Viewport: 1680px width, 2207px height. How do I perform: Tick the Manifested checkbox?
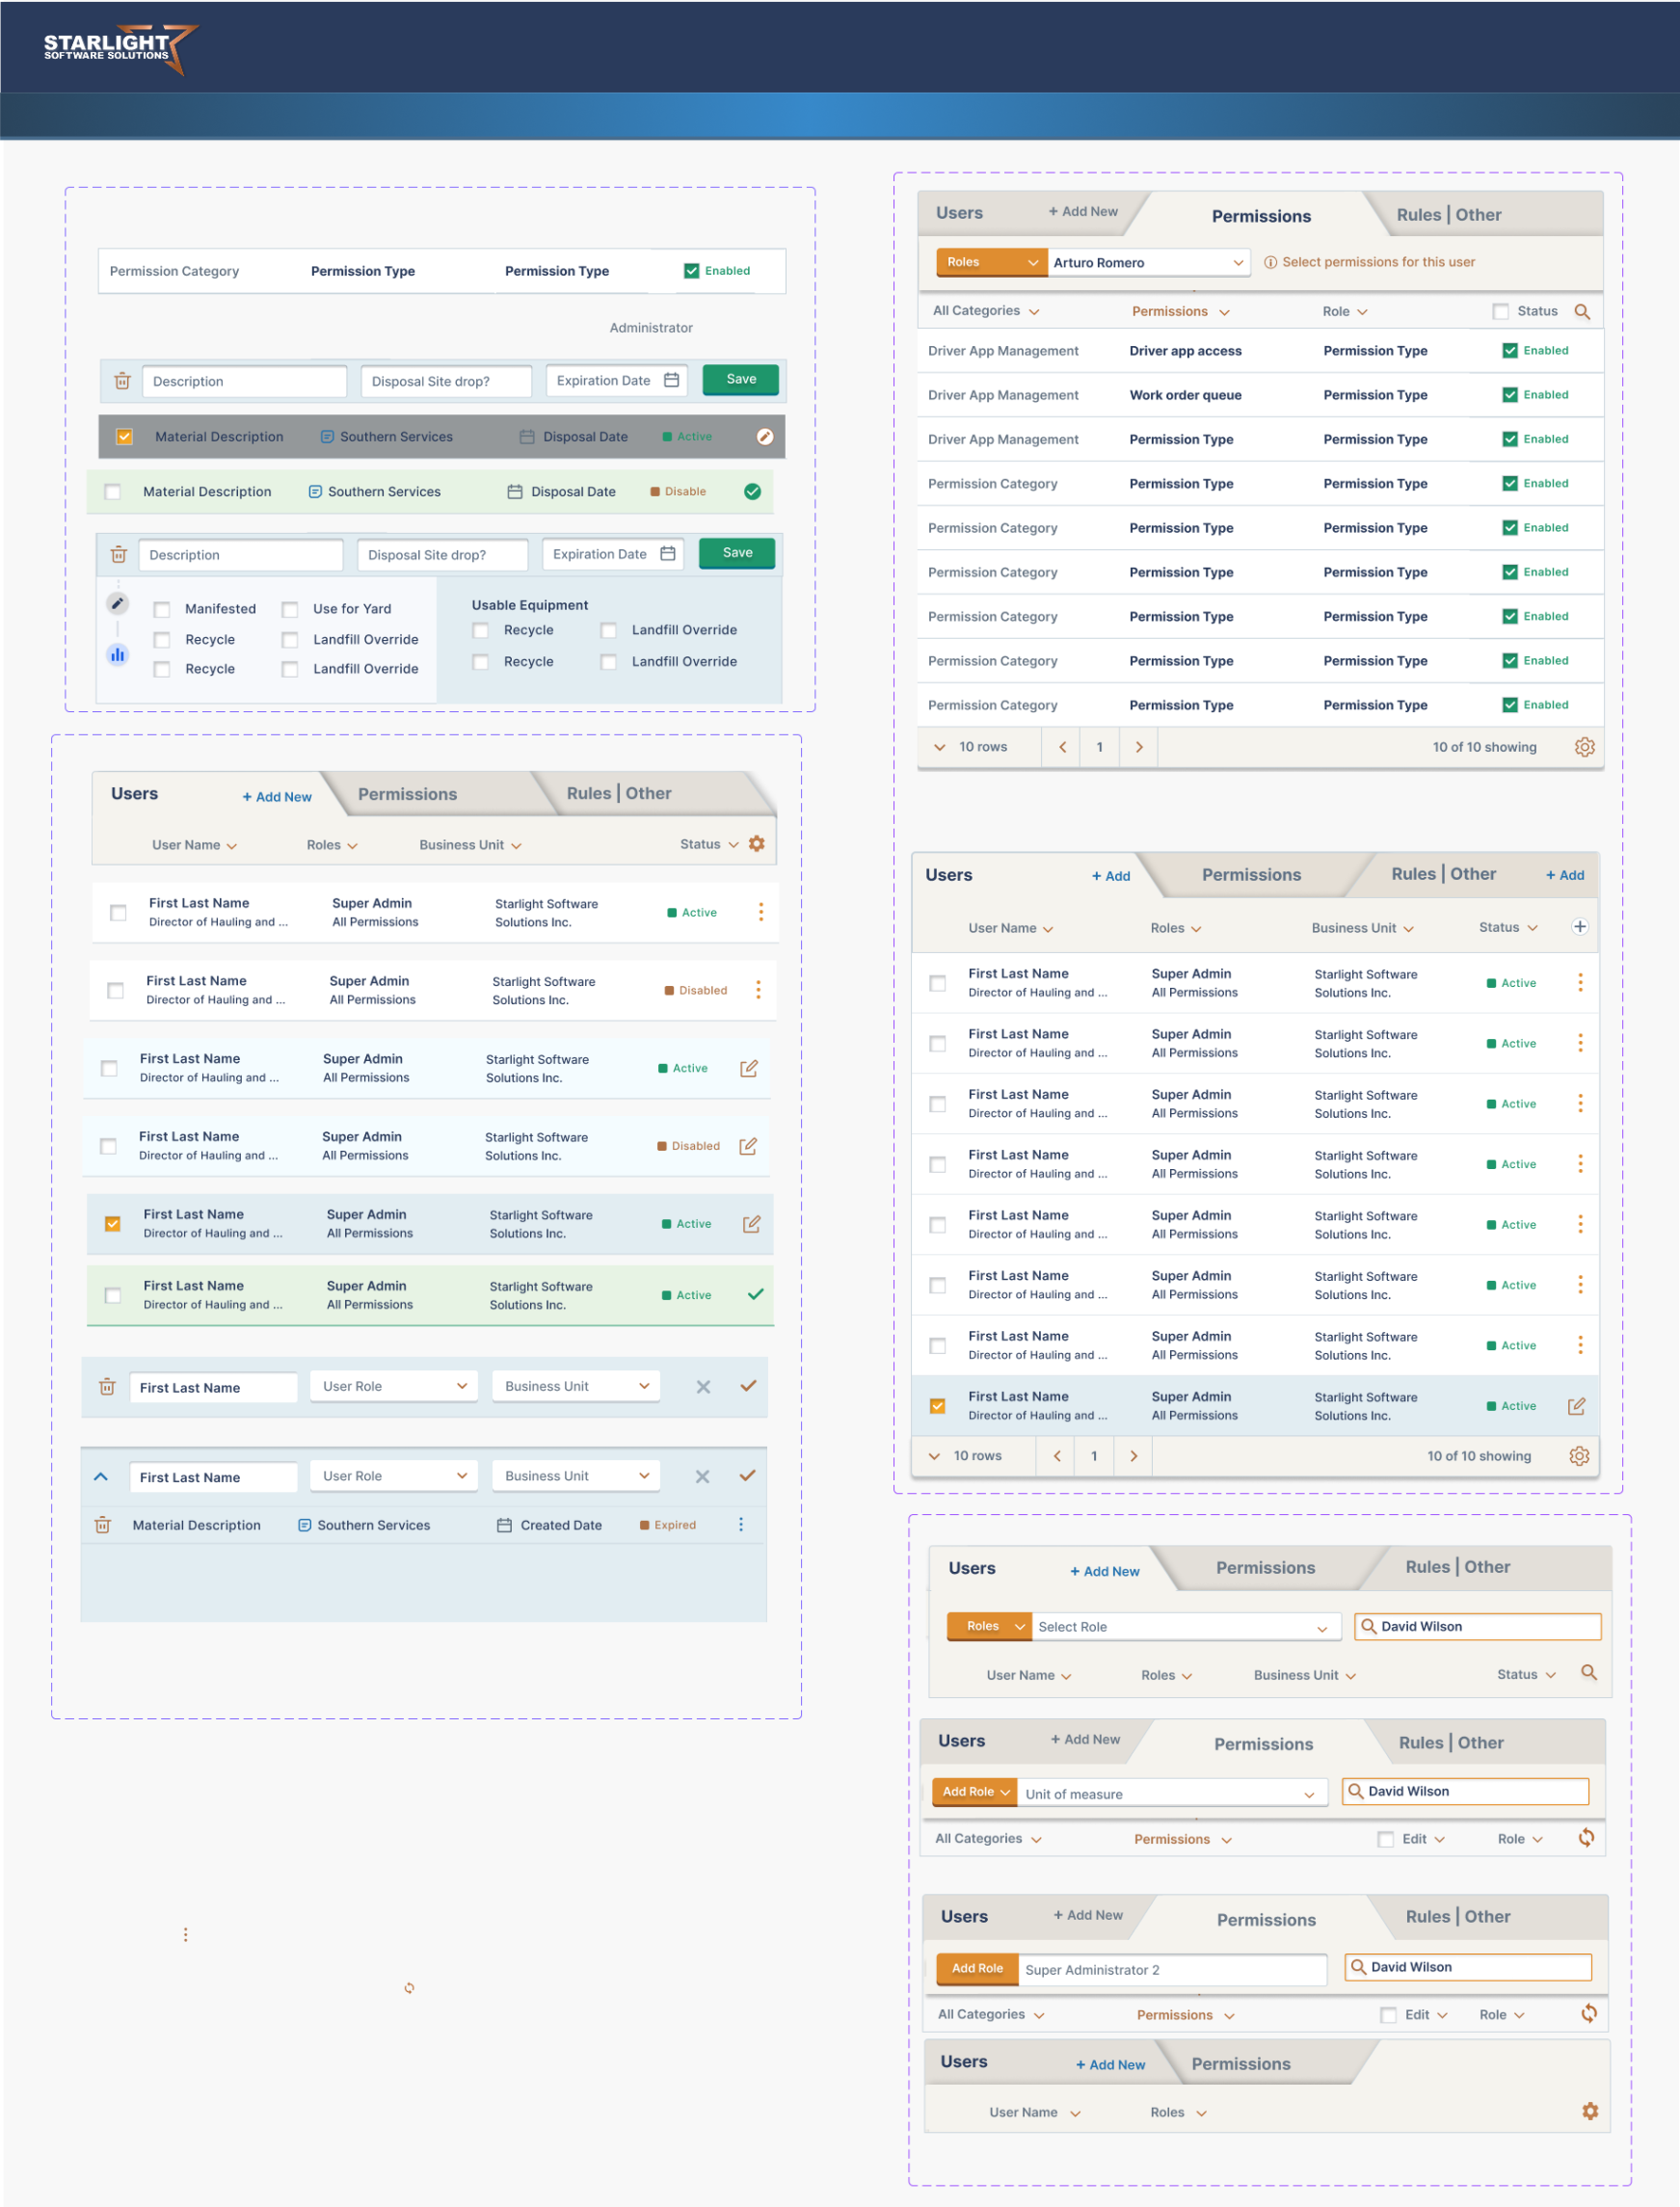coord(162,609)
